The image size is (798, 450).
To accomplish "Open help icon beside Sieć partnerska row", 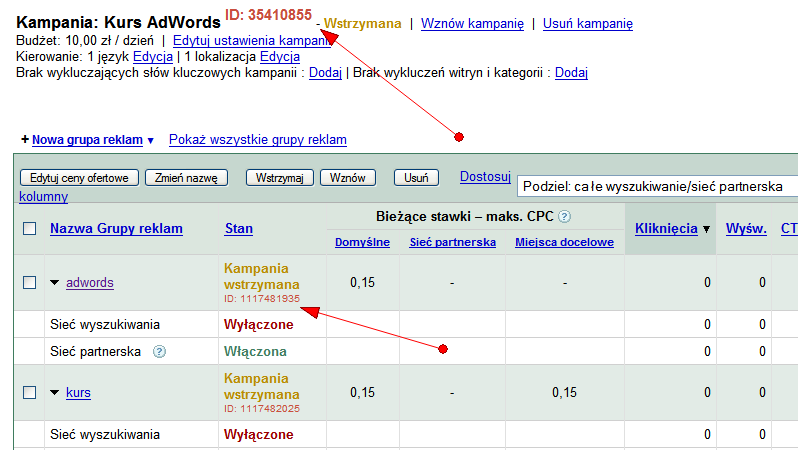I will (x=159, y=352).
